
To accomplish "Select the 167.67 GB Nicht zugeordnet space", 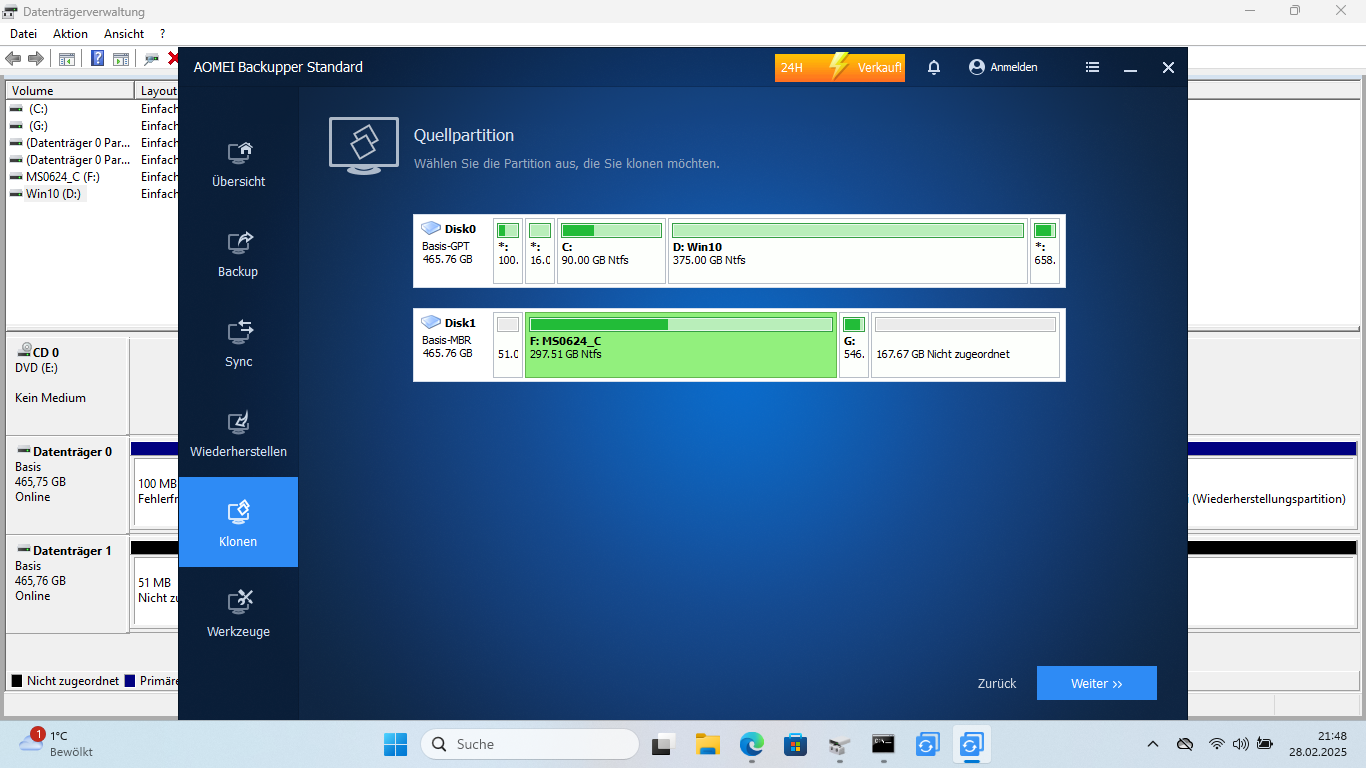I will [965, 345].
